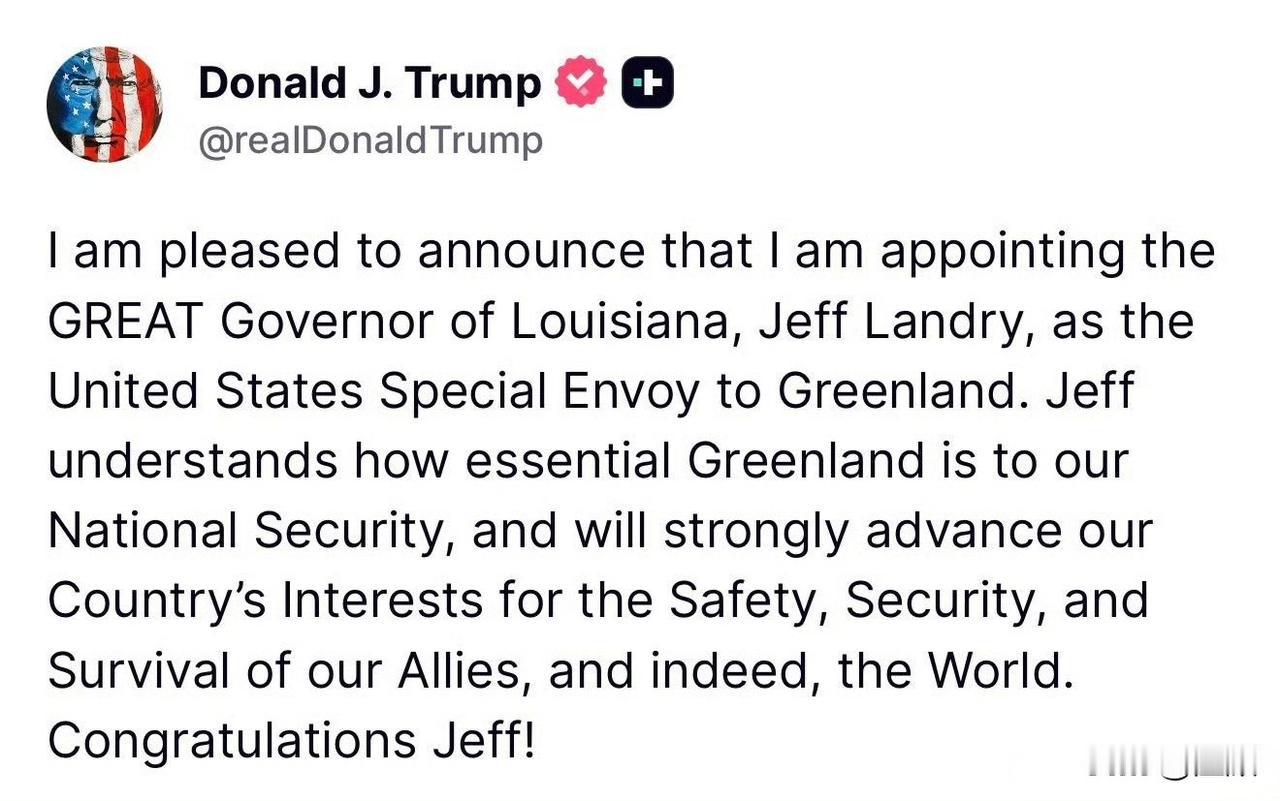Open the Donald J. Trump display name
This screenshot has width=1280, height=801.
(x=369, y=83)
